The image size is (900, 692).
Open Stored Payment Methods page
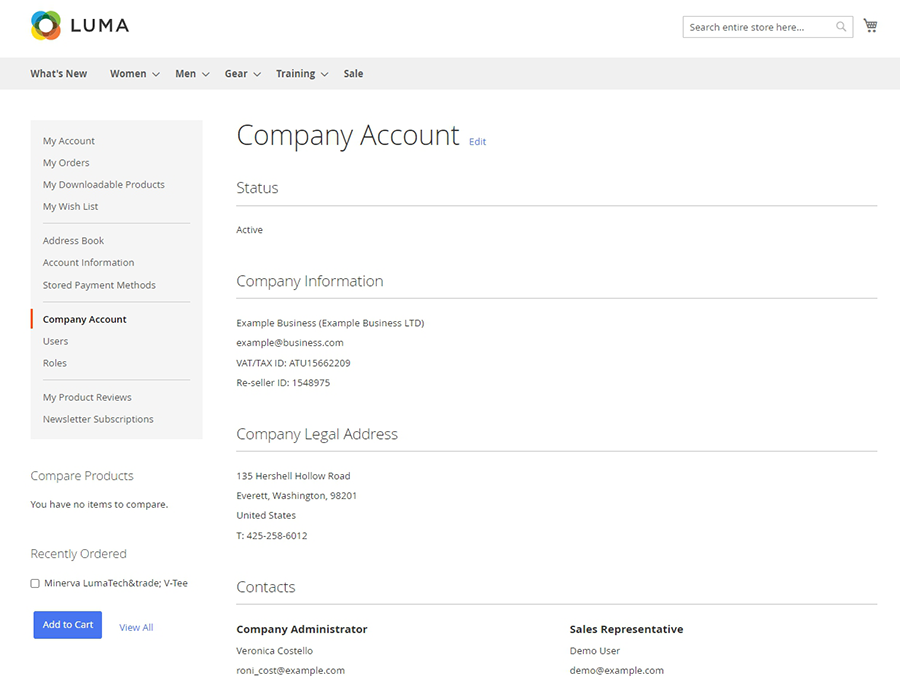point(99,285)
